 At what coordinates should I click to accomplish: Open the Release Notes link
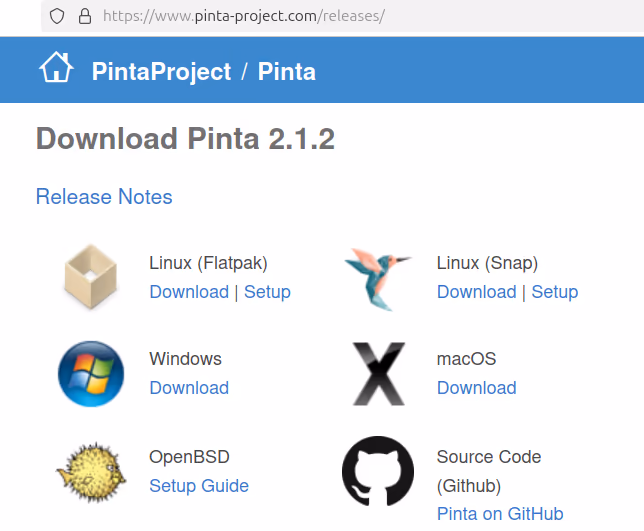(x=104, y=196)
